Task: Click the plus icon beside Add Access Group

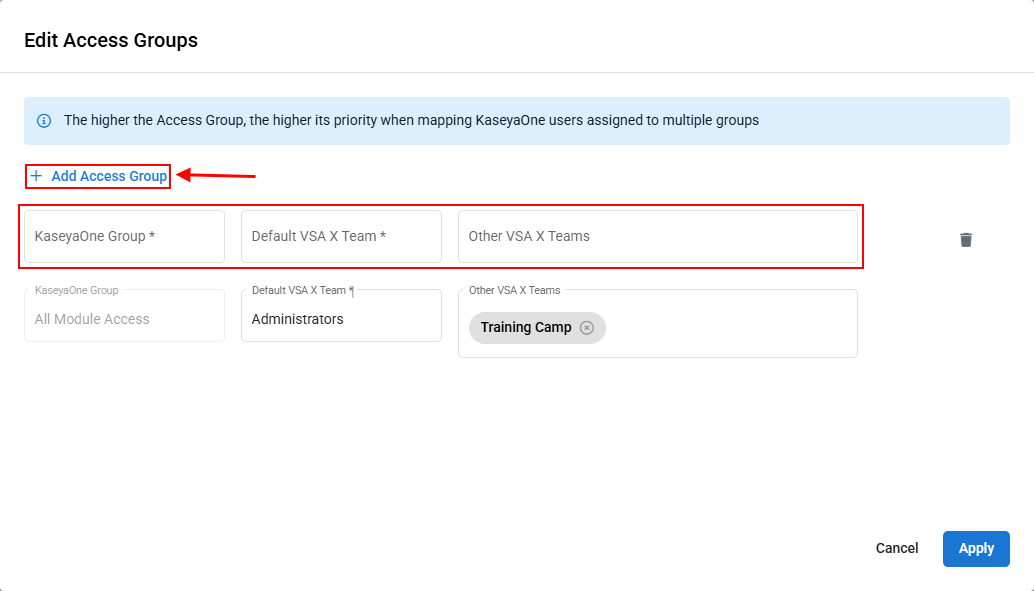Action: 36,176
